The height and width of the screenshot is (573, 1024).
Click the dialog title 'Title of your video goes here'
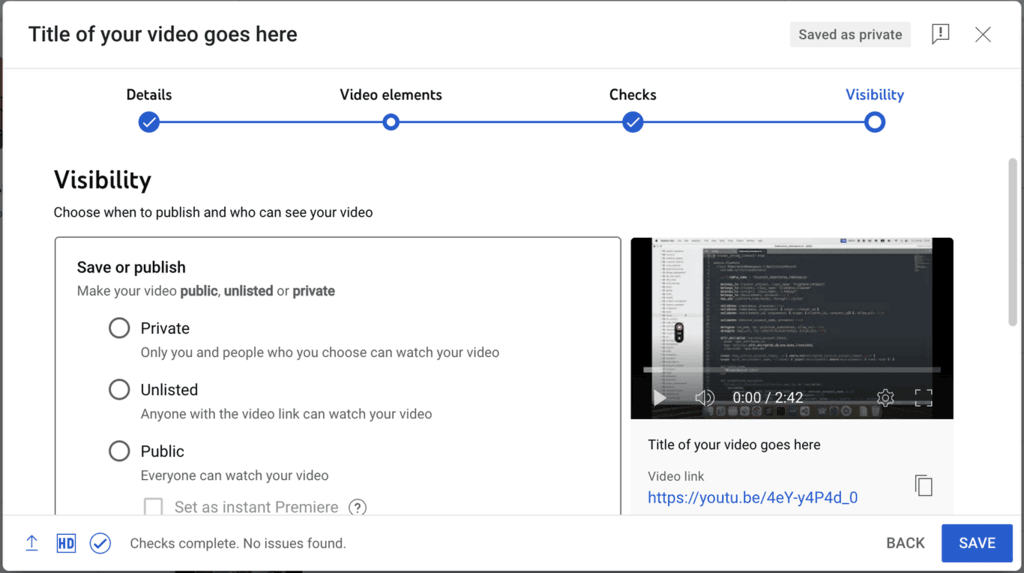pos(163,34)
